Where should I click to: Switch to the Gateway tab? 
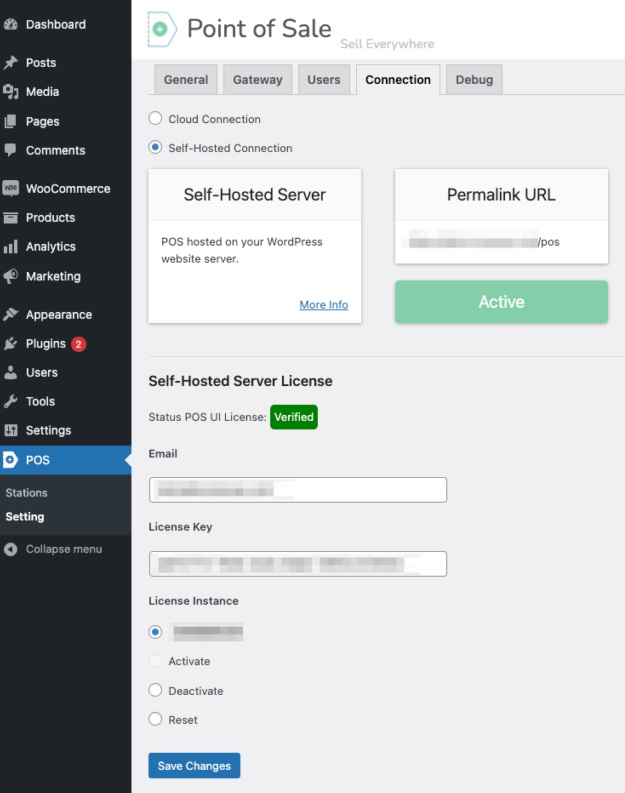pyautogui.click(x=257, y=79)
